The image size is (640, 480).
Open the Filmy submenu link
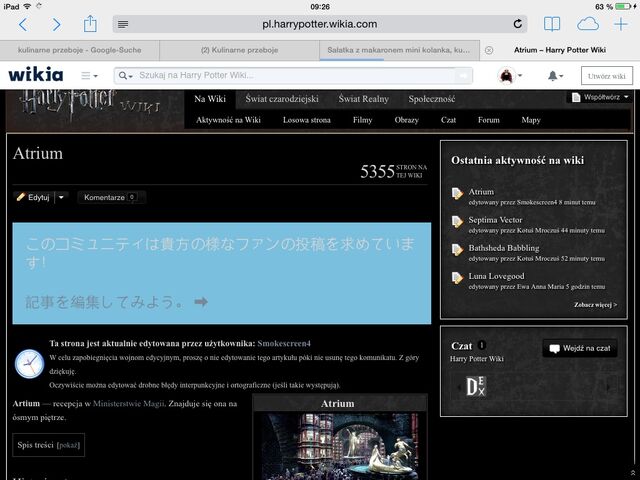pyautogui.click(x=362, y=120)
